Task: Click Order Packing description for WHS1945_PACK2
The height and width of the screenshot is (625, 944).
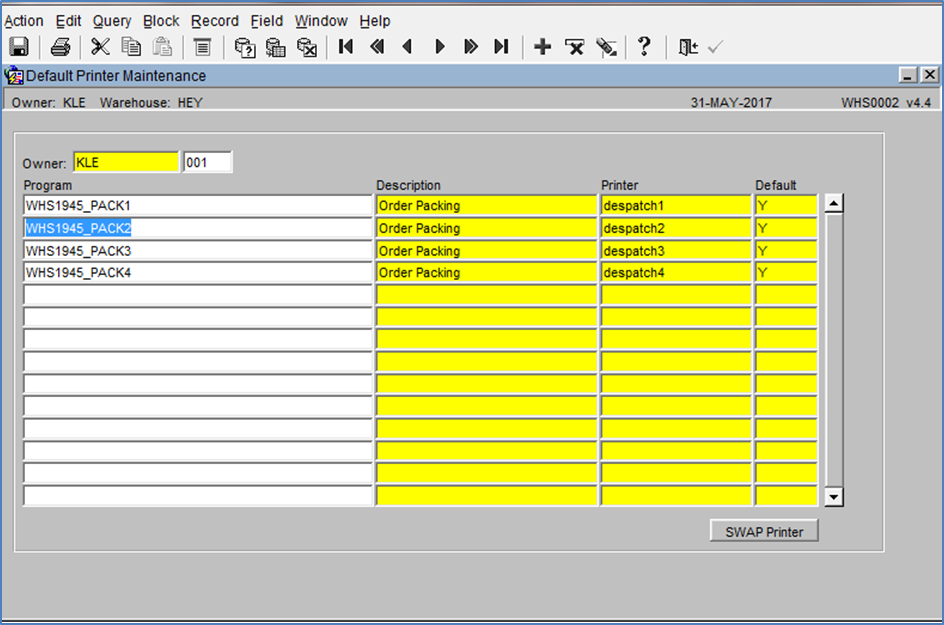Action: click(x=486, y=228)
